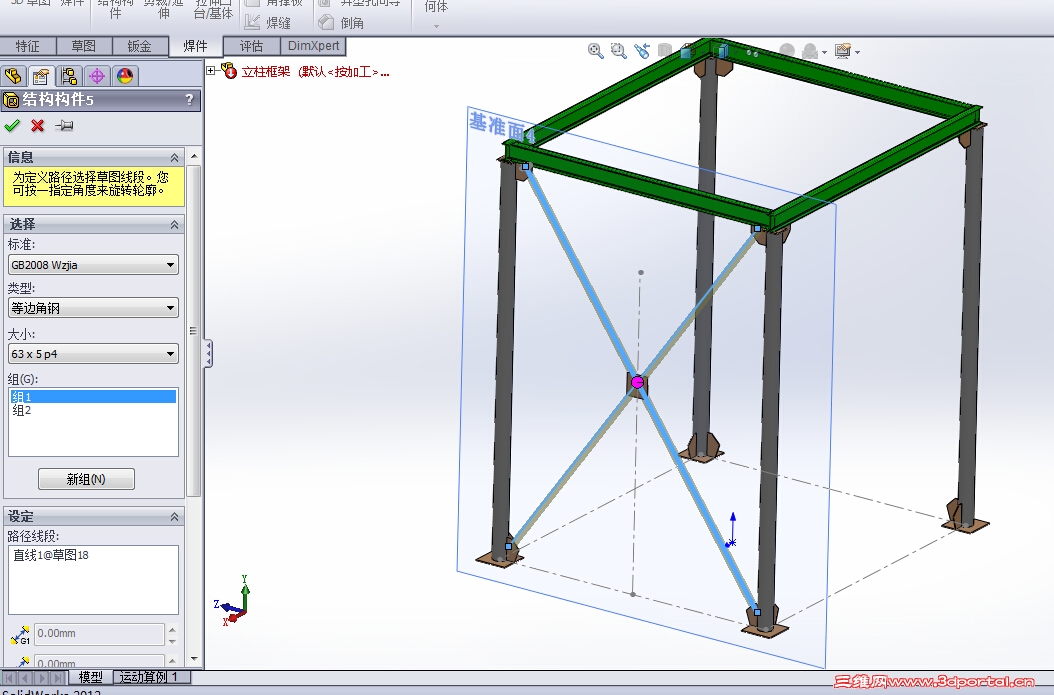Click the Display Style cube icon

(723, 51)
